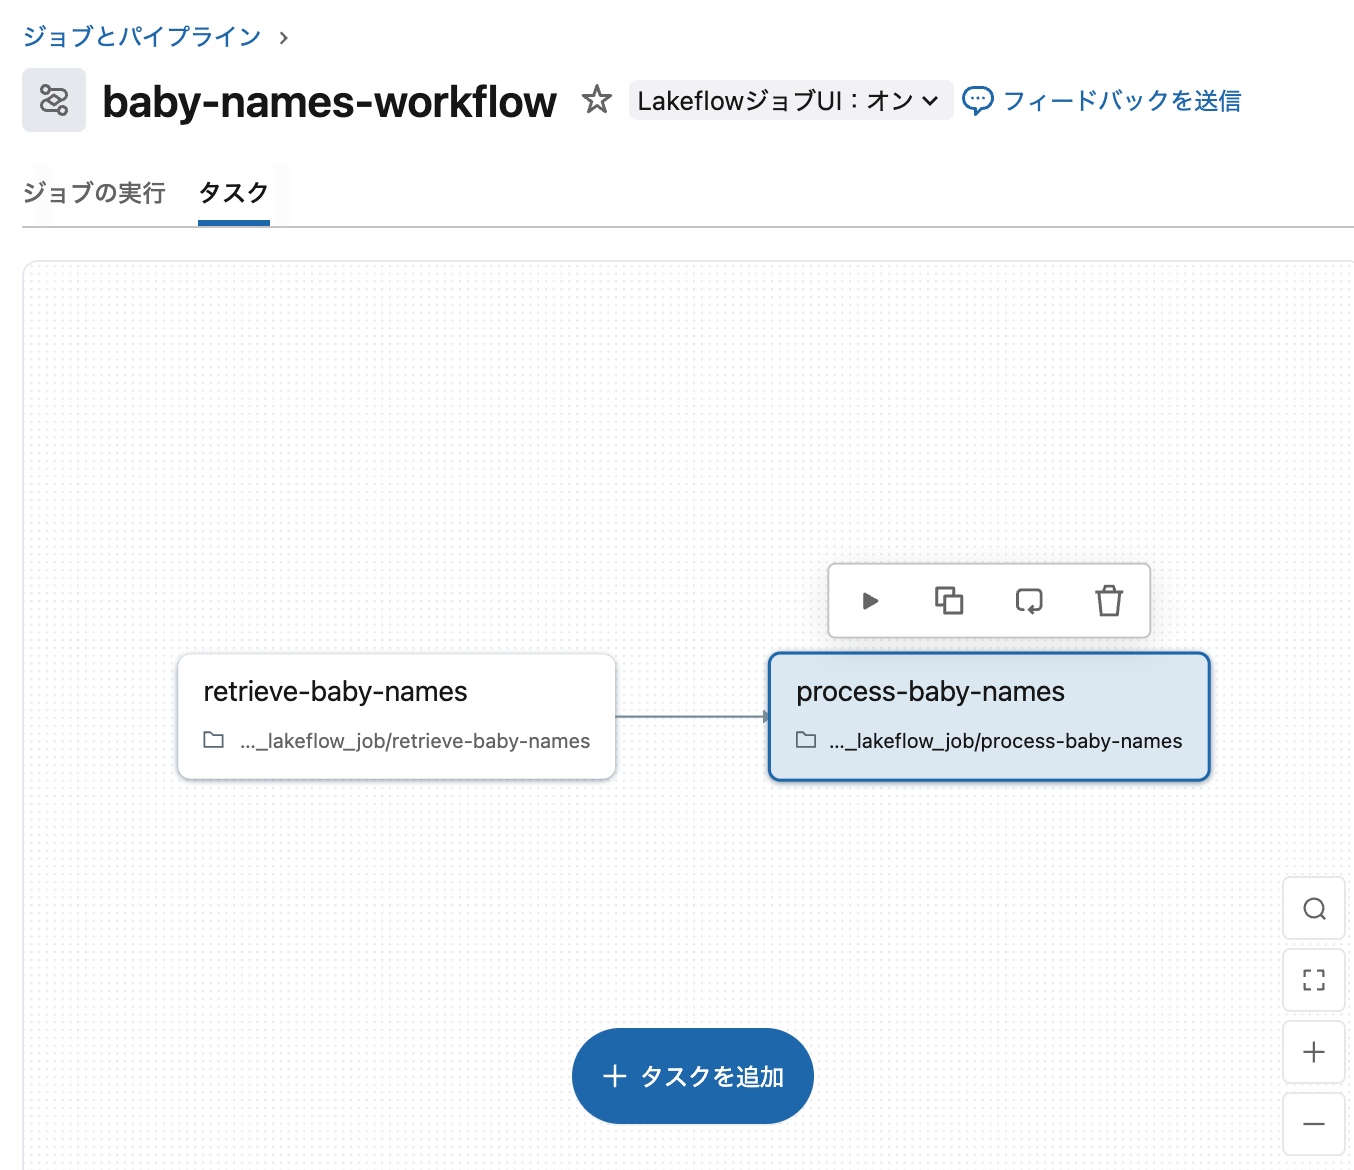Select the タスク tab
The height and width of the screenshot is (1170, 1354).
234,192
